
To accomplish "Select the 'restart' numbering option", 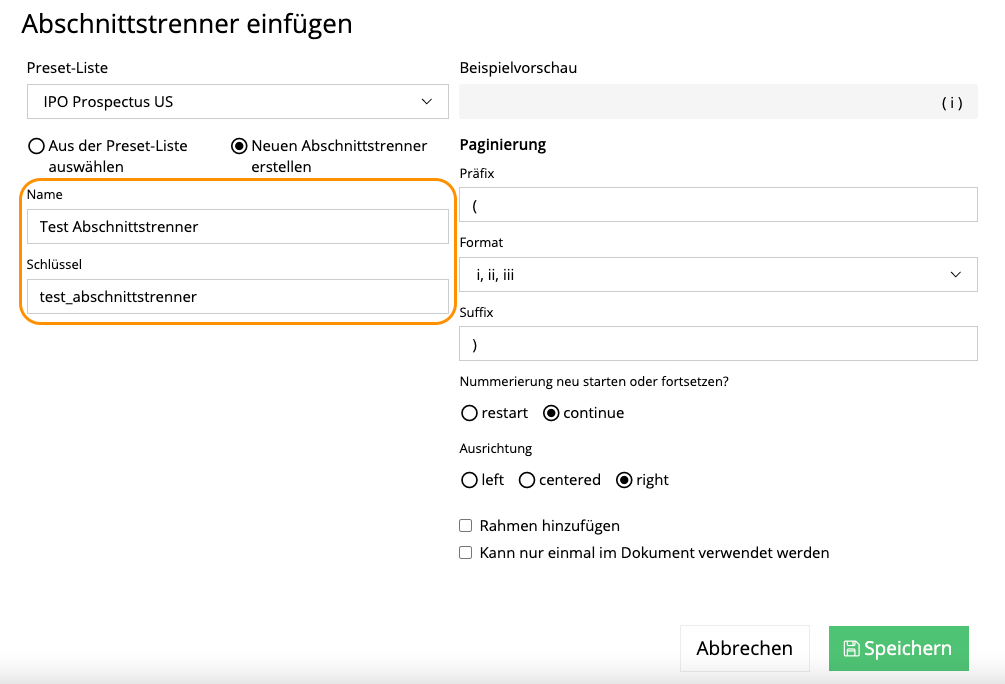I will click(x=469, y=413).
